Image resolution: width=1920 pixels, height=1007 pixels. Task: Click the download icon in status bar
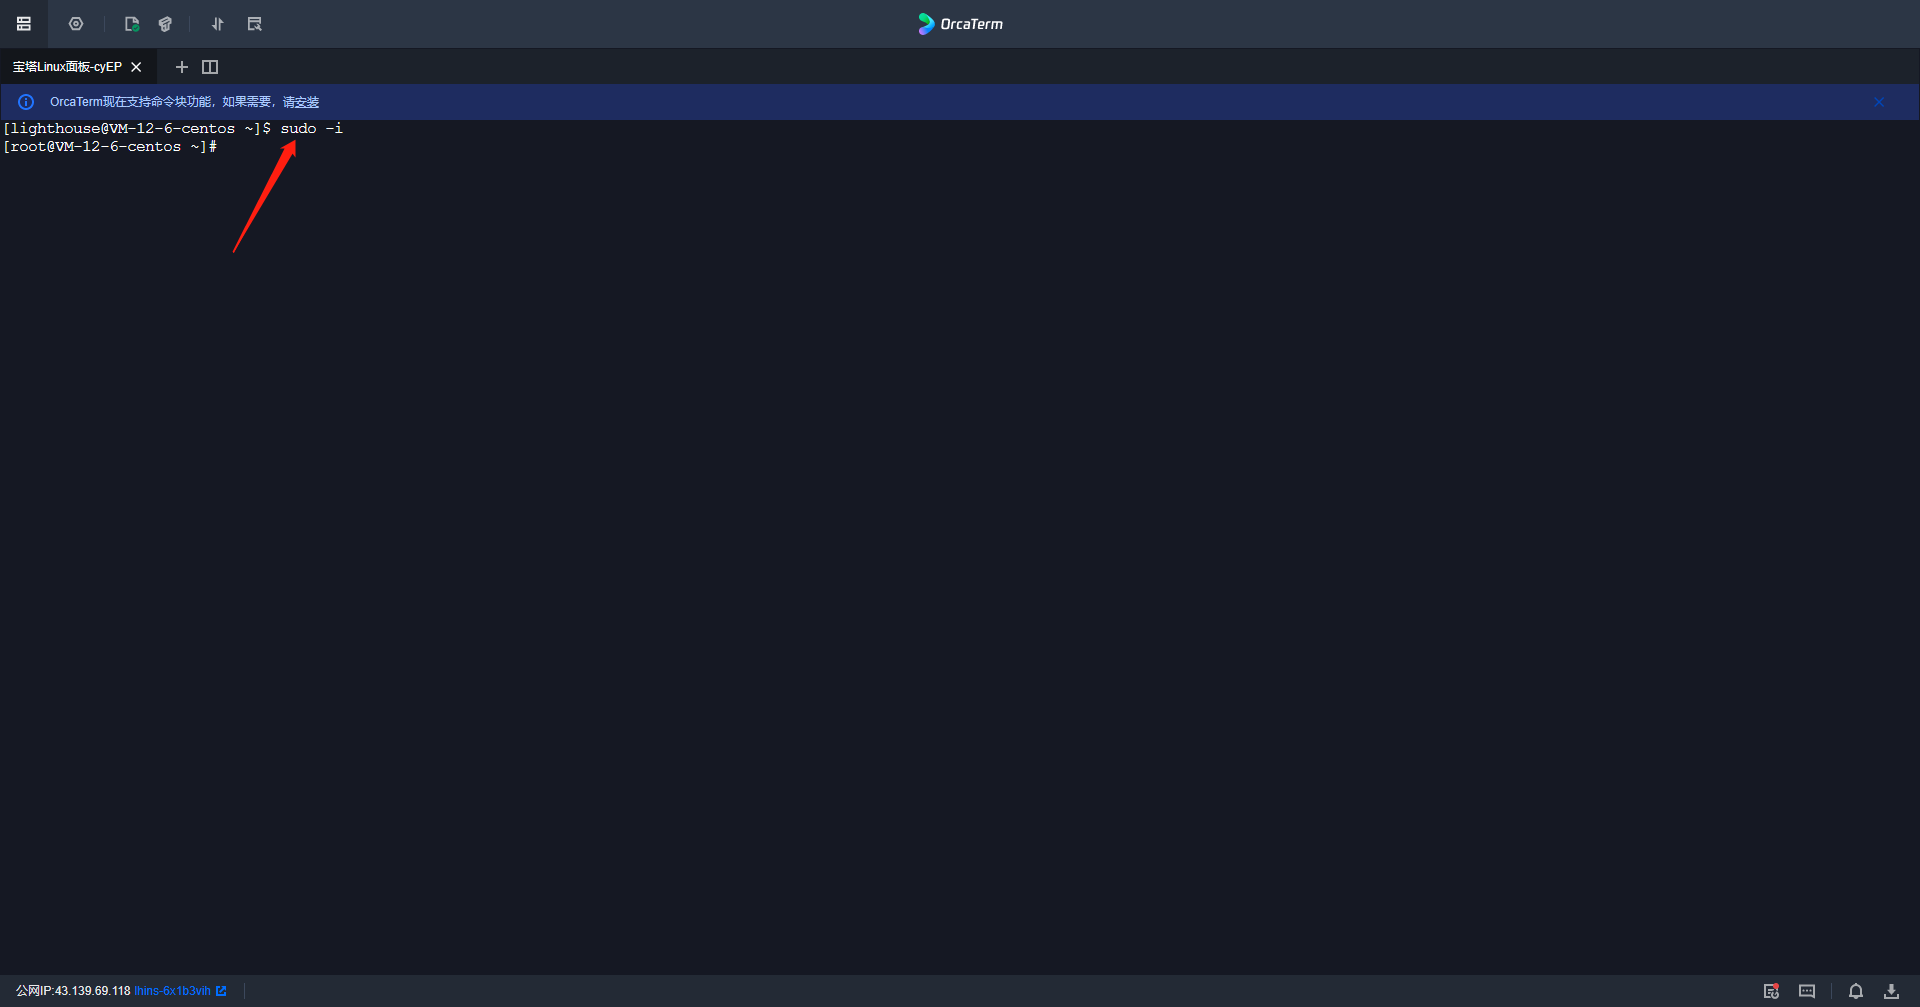[x=1891, y=991]
